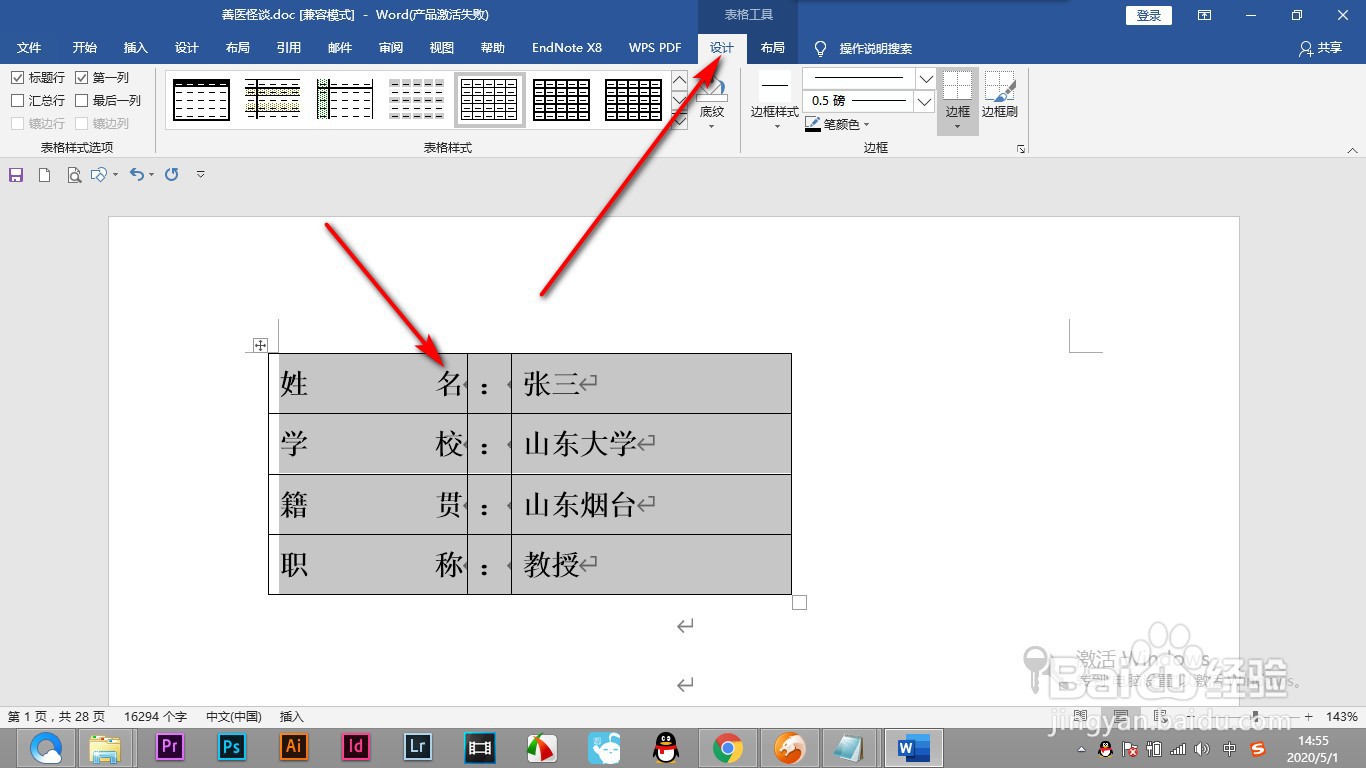Open the border line style dropdown
This screenshot has width=1366, height=768.
tap(925, 77)
